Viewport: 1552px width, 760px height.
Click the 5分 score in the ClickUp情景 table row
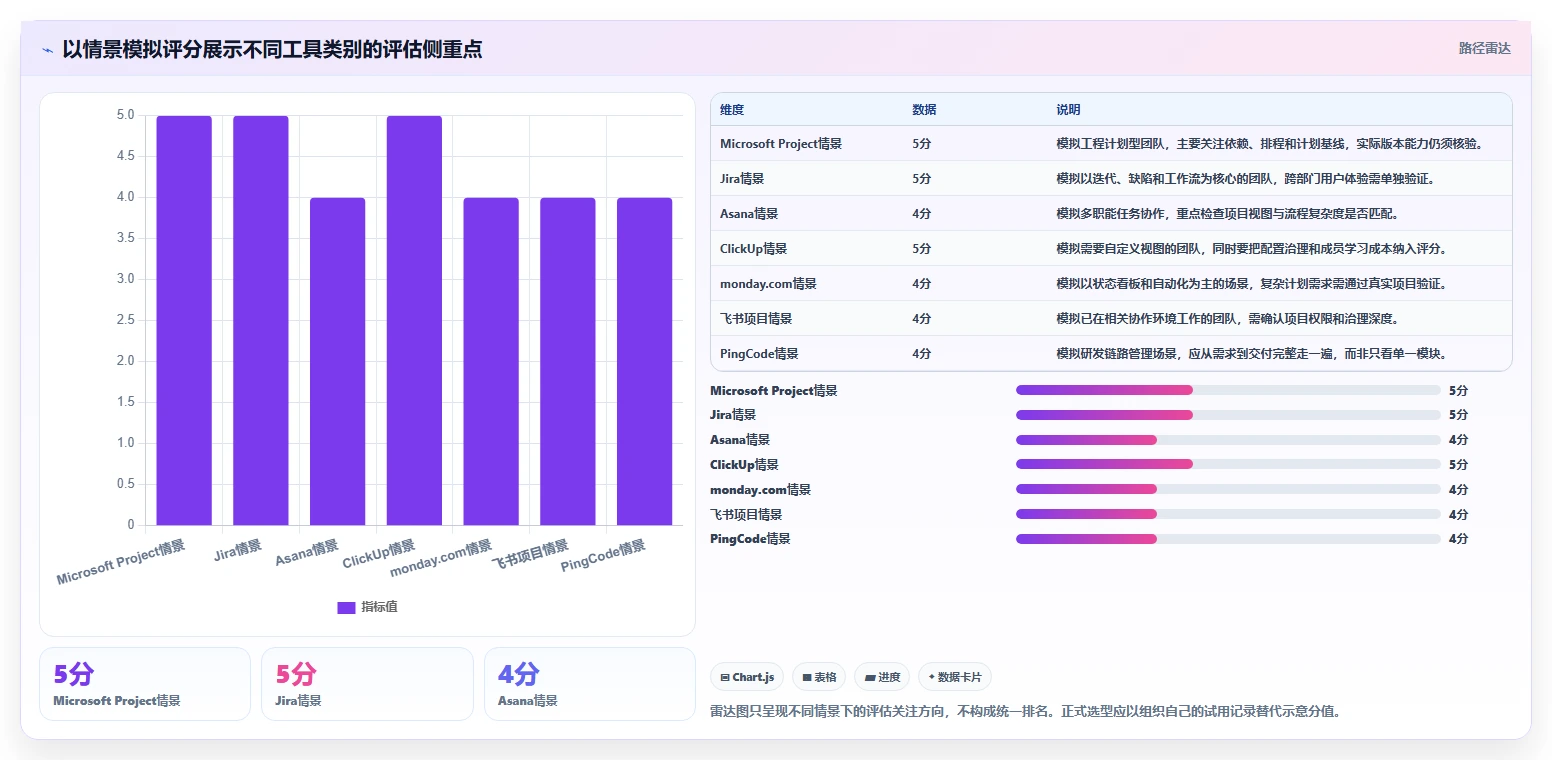coord(921,249)
